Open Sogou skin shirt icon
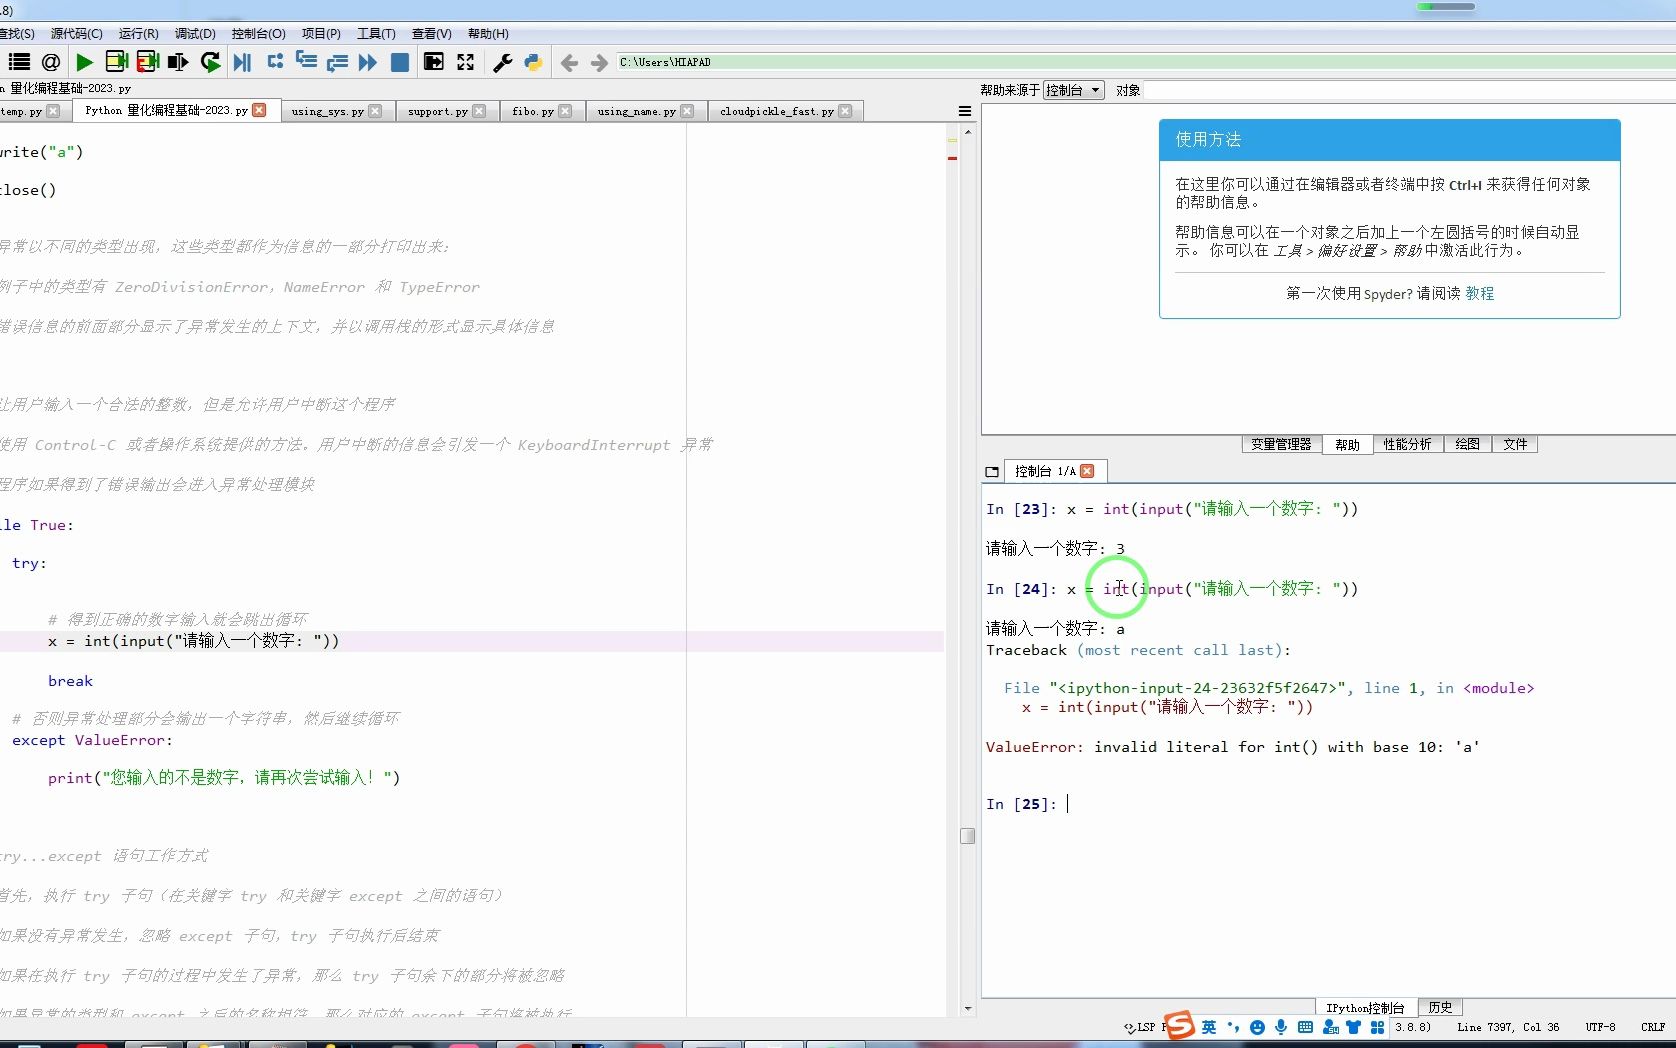This screenshot has width=1676, height=1048. [x=1353, y=1027]
